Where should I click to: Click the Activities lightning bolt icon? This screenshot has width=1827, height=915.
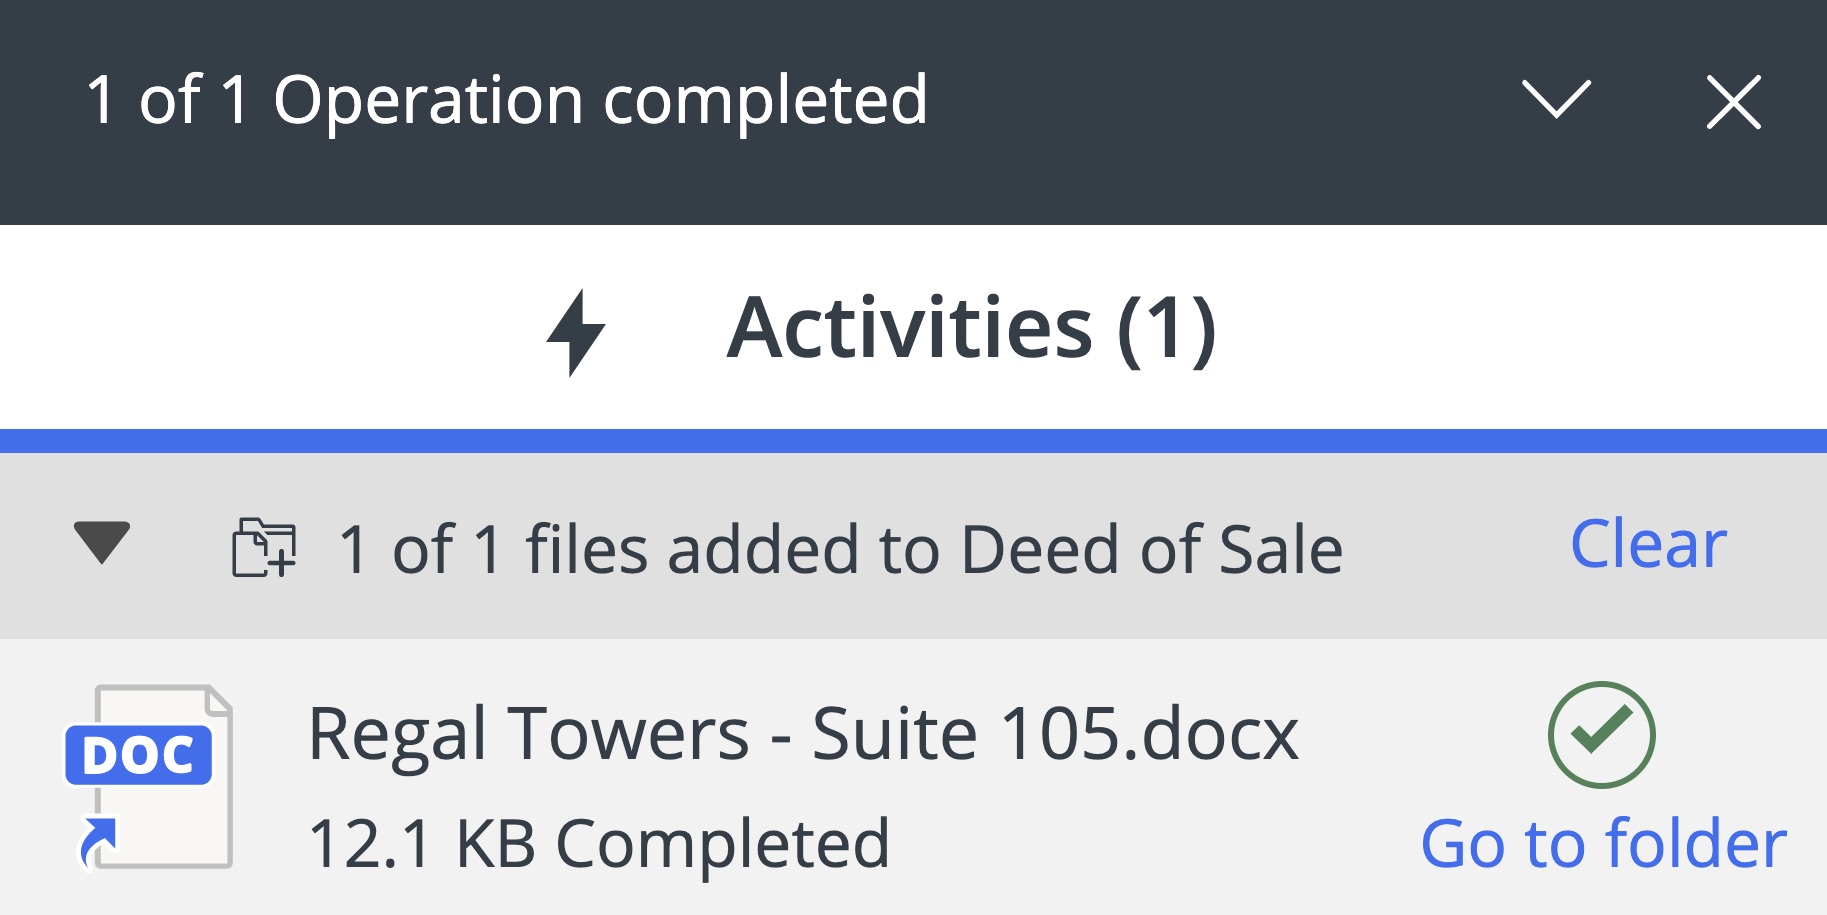575,332
